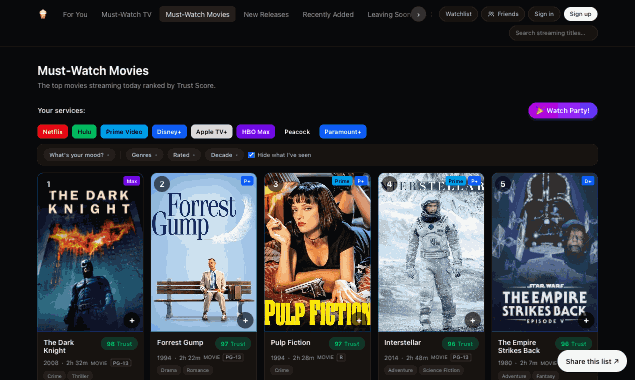This screenshot has width=635, height=380.
Task: Add Pulp Fiction using plus icon
Action: tap(359, 320)
